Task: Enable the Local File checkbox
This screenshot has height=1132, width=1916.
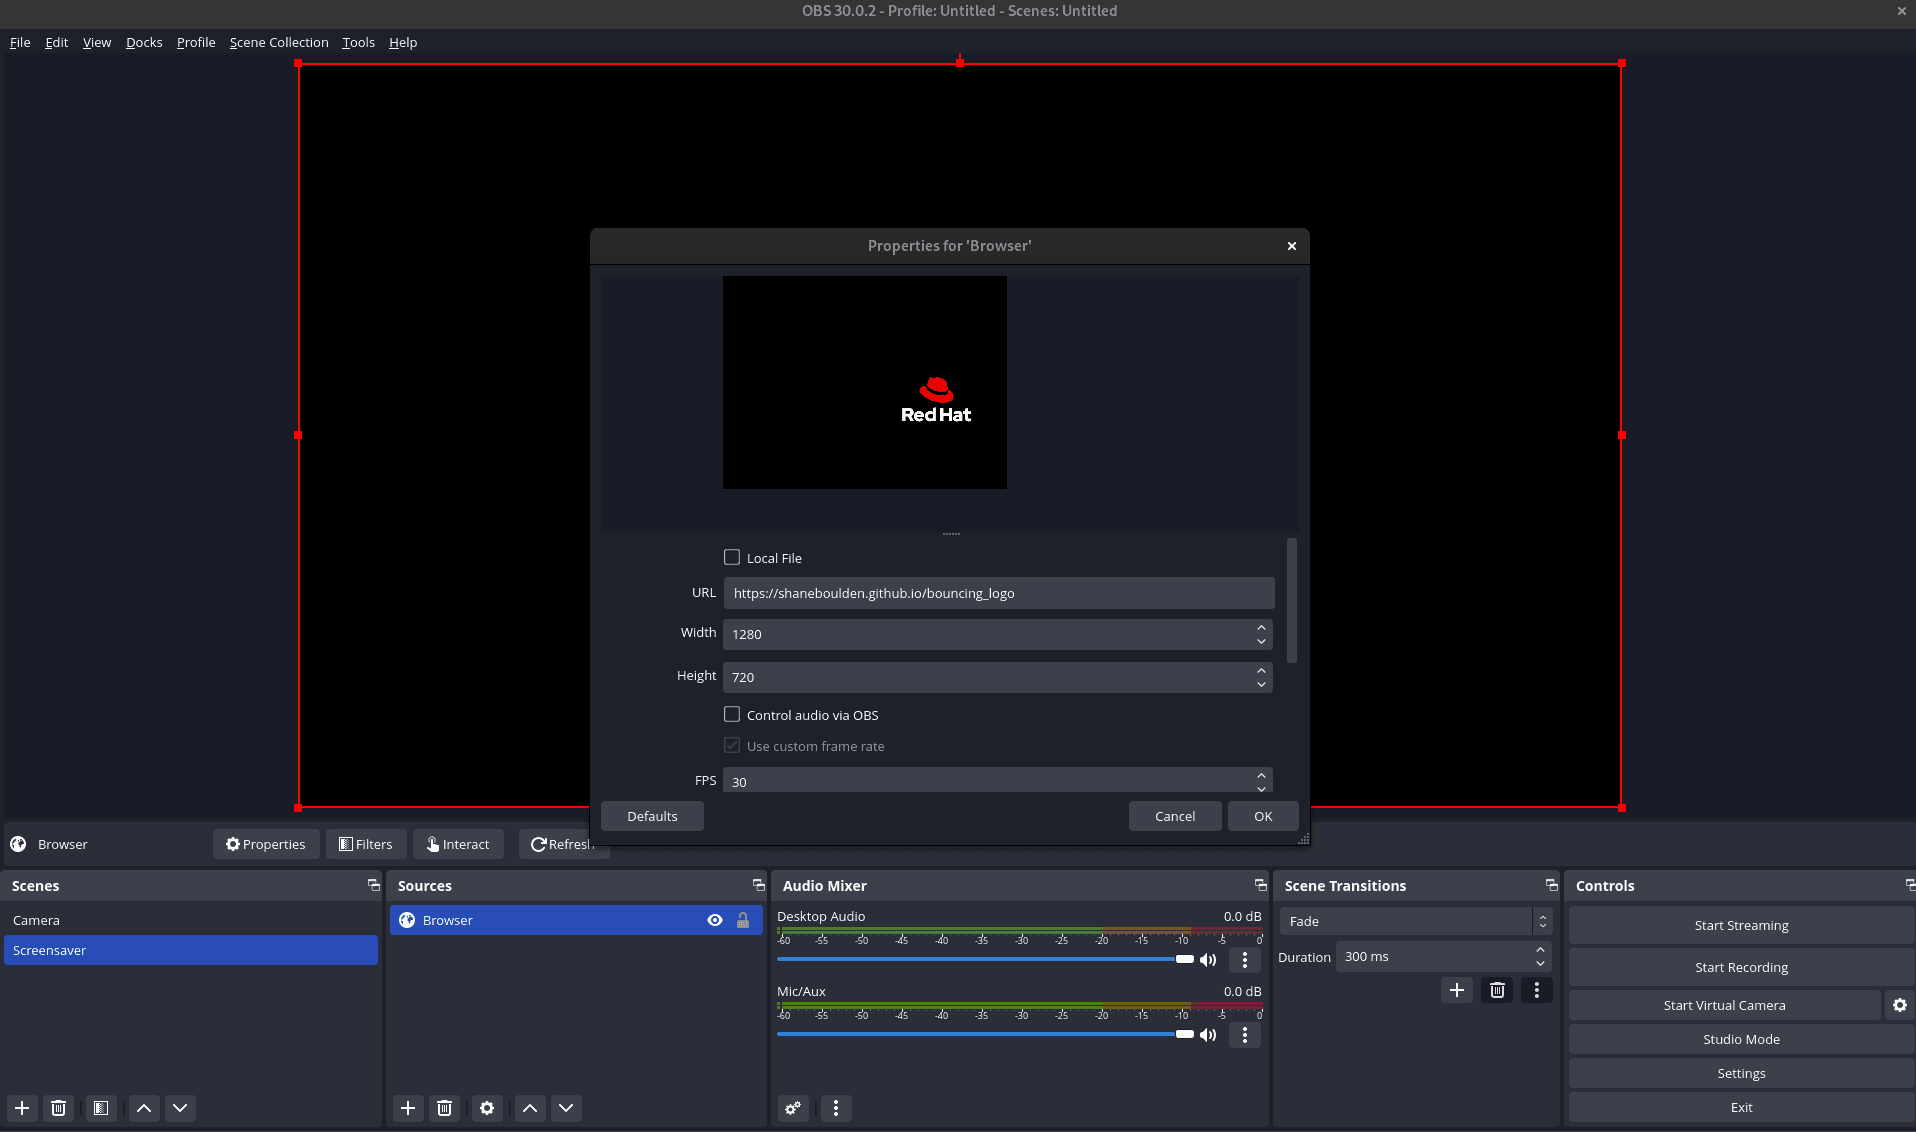Action: point(732,557)
